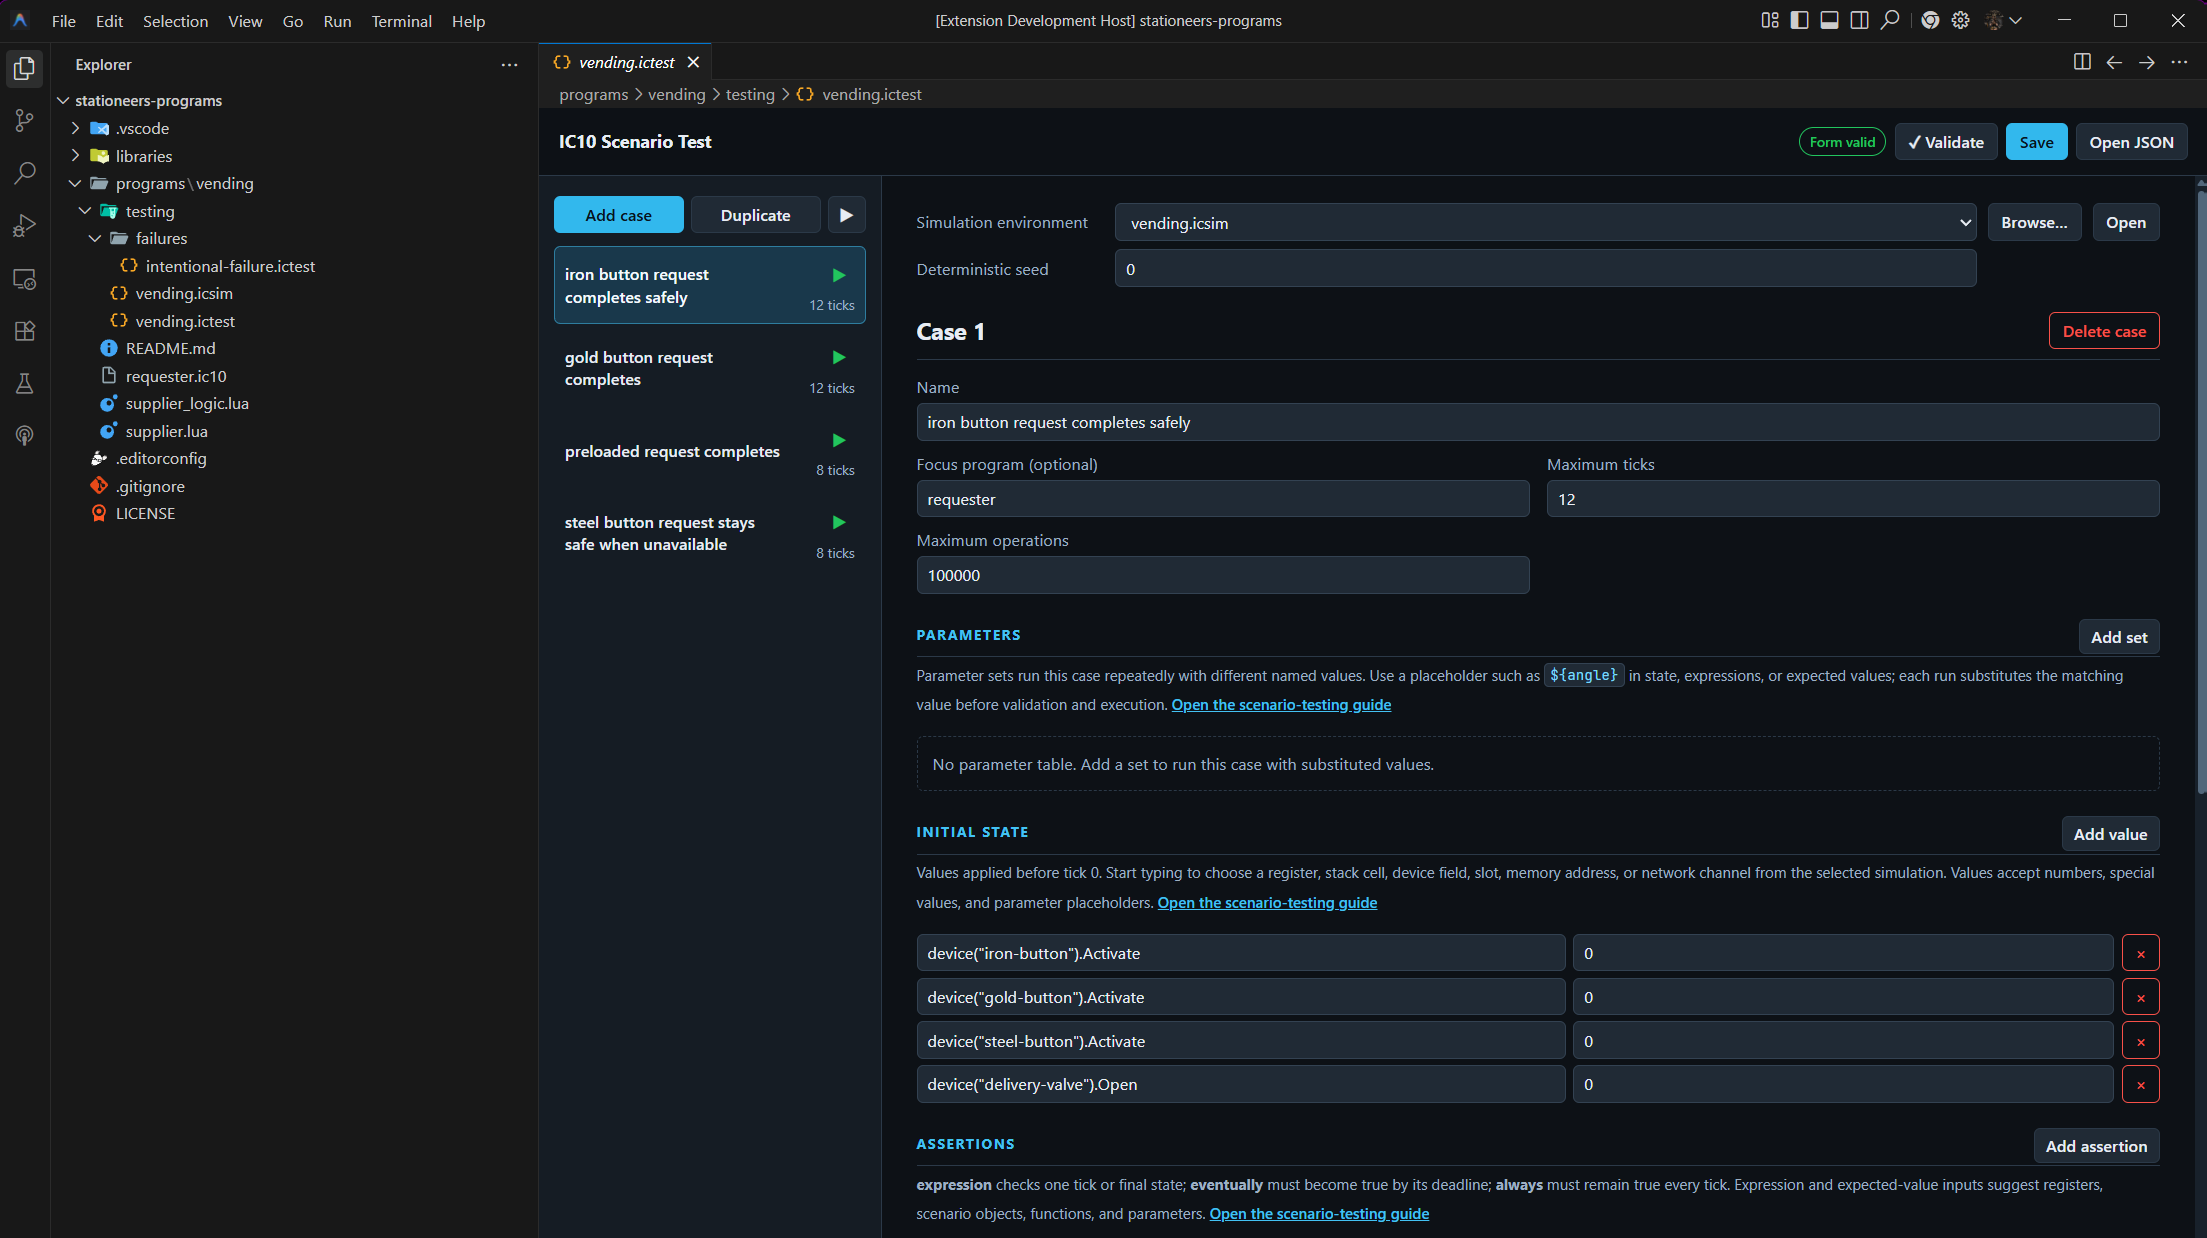Open scenario-testing guide link under Parameters
The image size is (2207, 1238).
(1281, 705)
